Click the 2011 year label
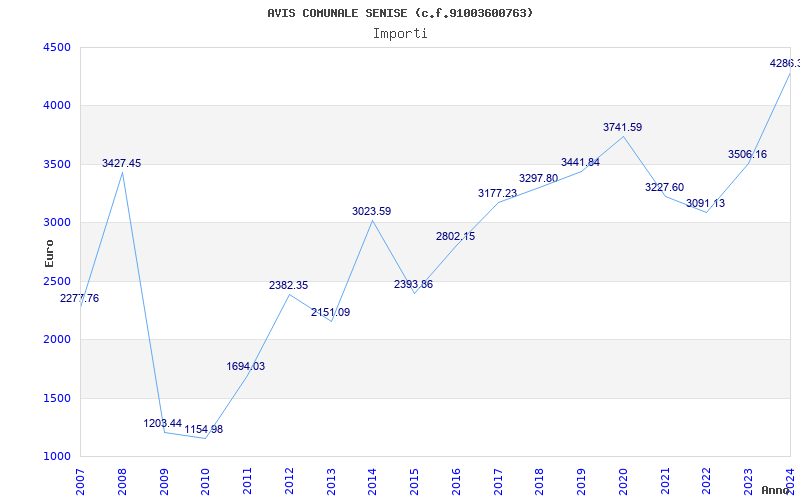The image size is (800, 500). pyautogui.click(x=247, y=482)
